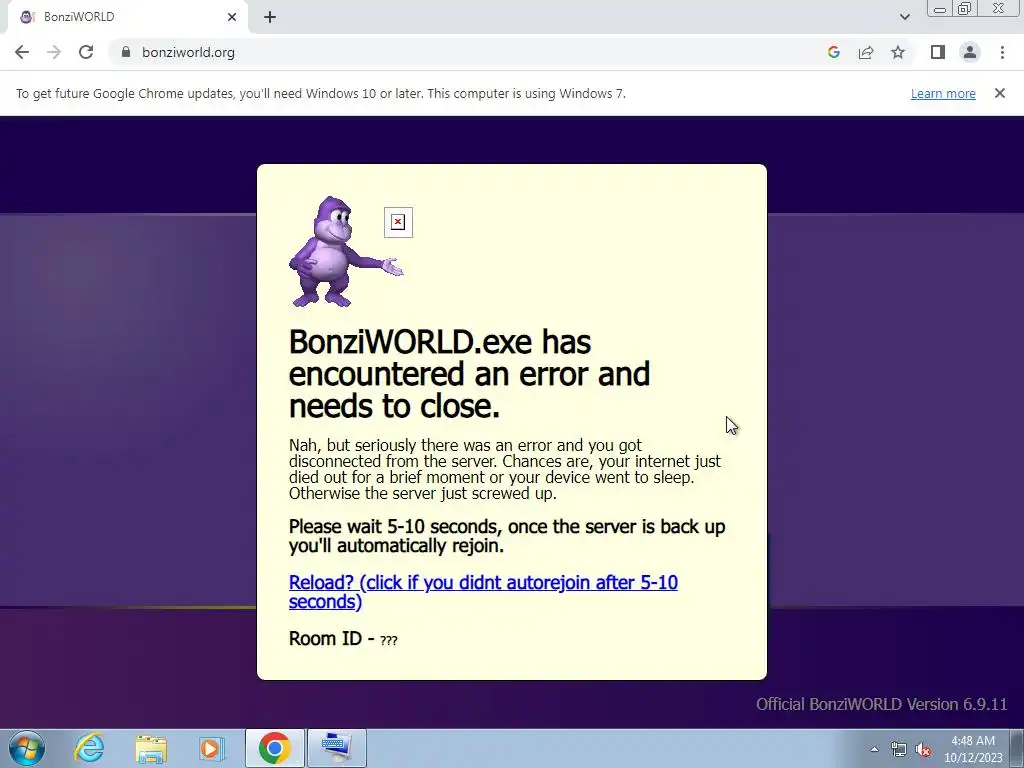Screen dimensions: 1024x768
Task: Click the Room ID ??? text
Action: tap(343, 638)
